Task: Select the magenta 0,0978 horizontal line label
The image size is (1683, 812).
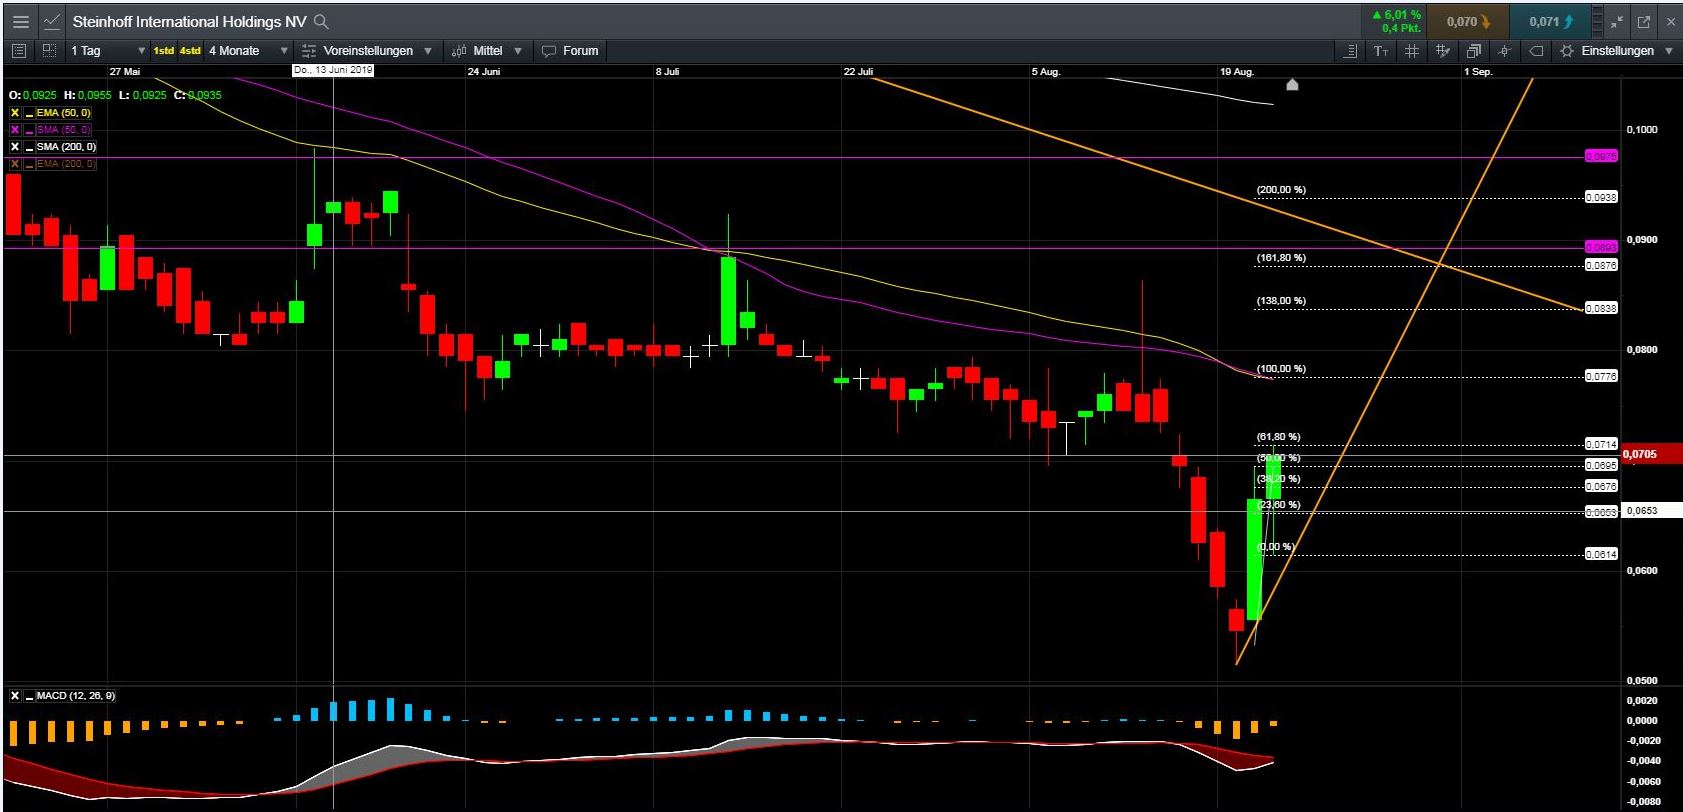Action: 1601,156
